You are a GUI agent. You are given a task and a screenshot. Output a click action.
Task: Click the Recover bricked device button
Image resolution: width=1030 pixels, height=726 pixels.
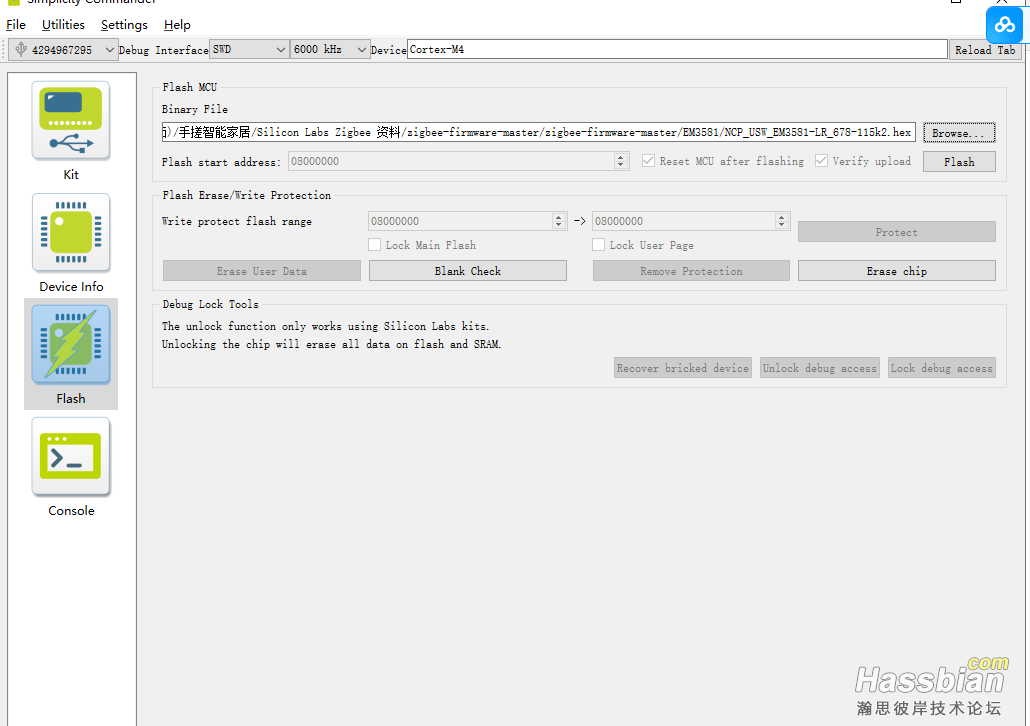pos(683,368)
